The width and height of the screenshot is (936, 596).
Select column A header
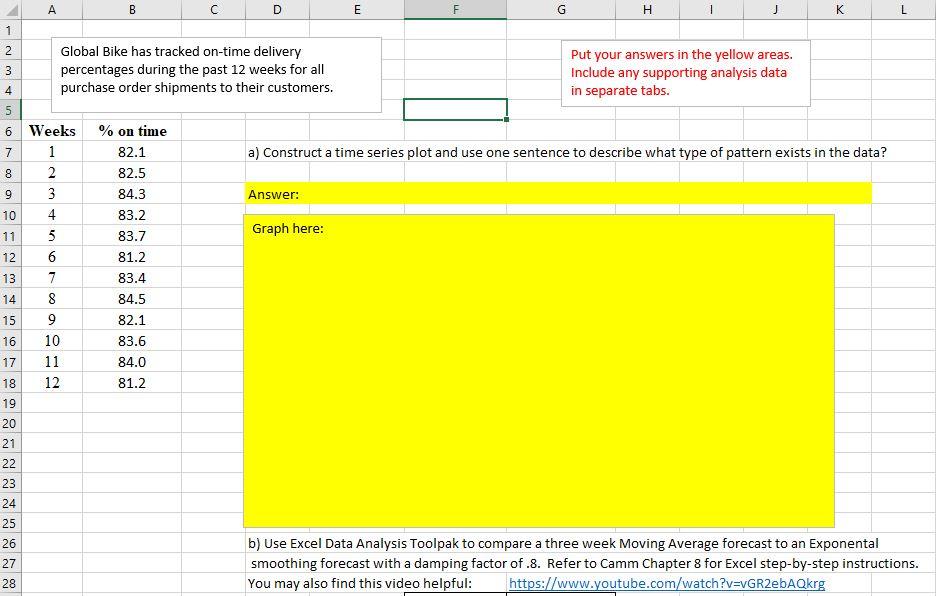[51, 9]
